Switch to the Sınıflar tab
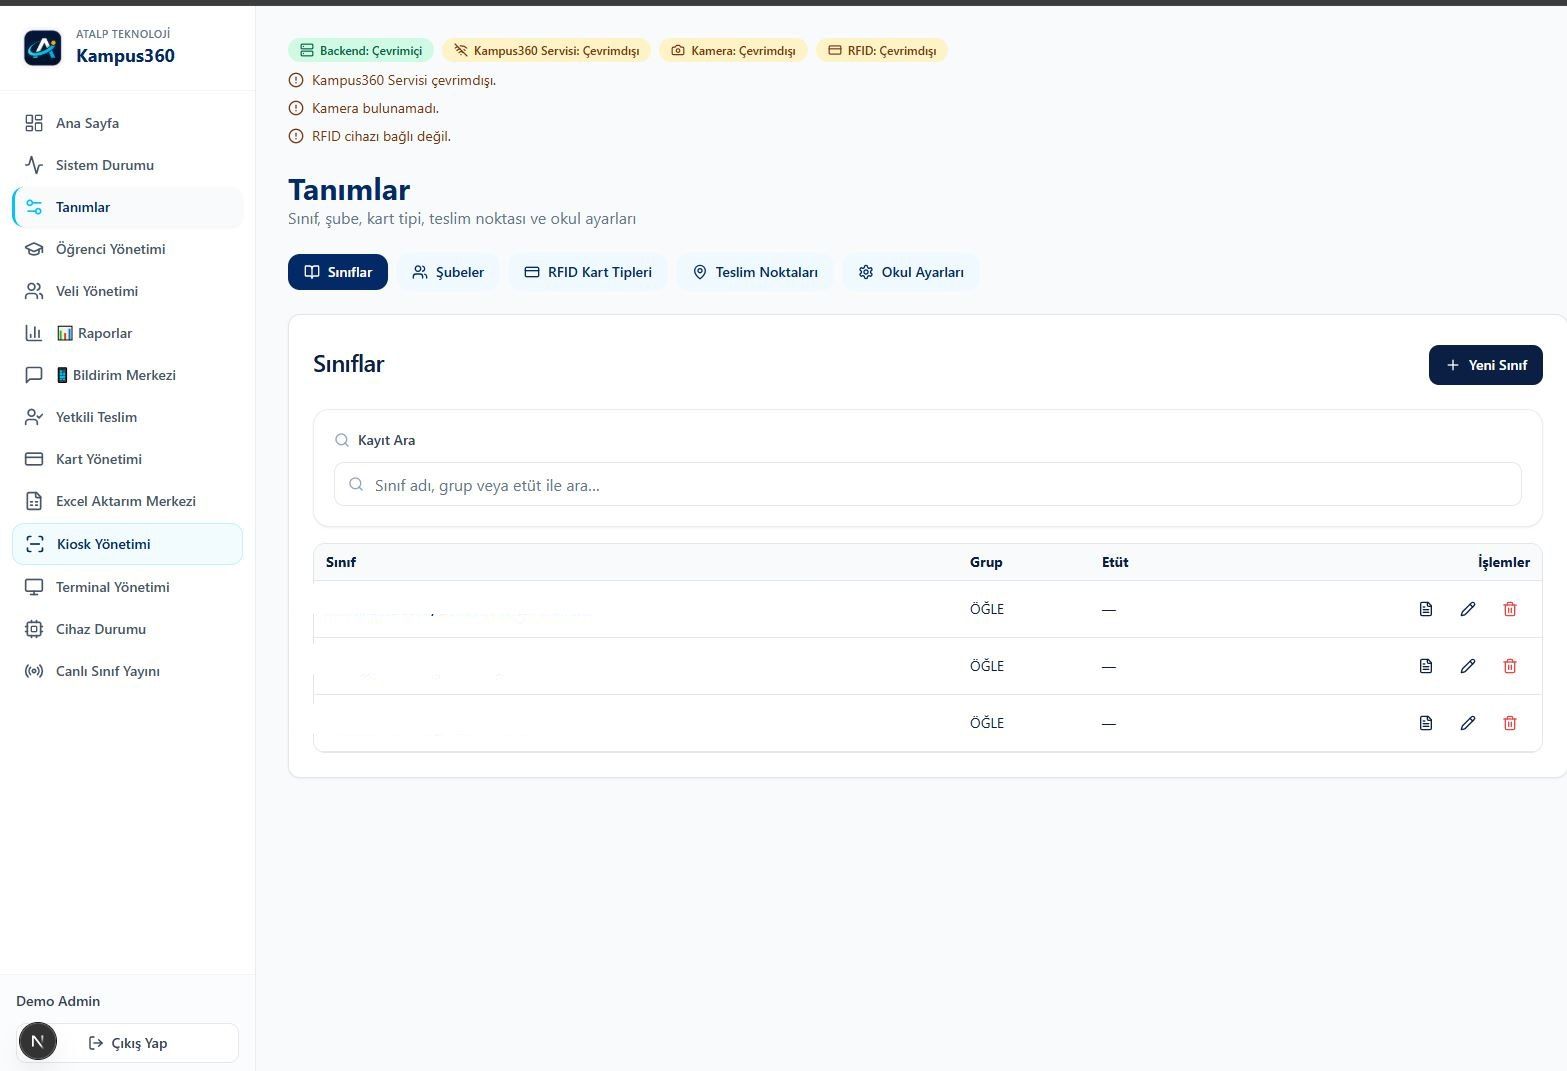This screenshot has height=1071, width=1567. (338, 272)
